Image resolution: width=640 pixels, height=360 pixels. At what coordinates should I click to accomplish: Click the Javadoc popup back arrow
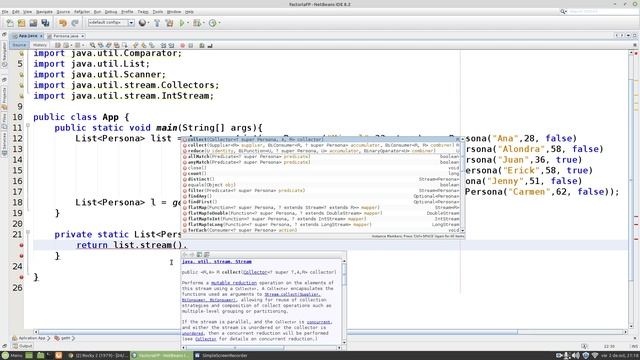pyautogui.click(x=184, y=255)
